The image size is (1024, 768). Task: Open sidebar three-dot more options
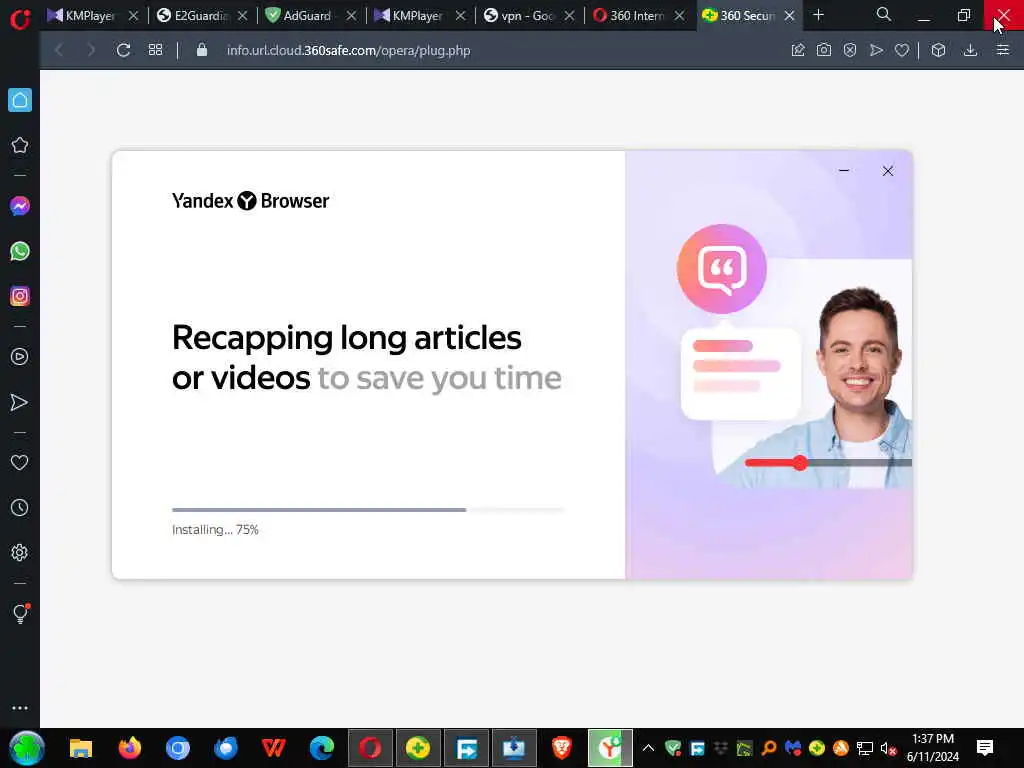pos(20,708)
